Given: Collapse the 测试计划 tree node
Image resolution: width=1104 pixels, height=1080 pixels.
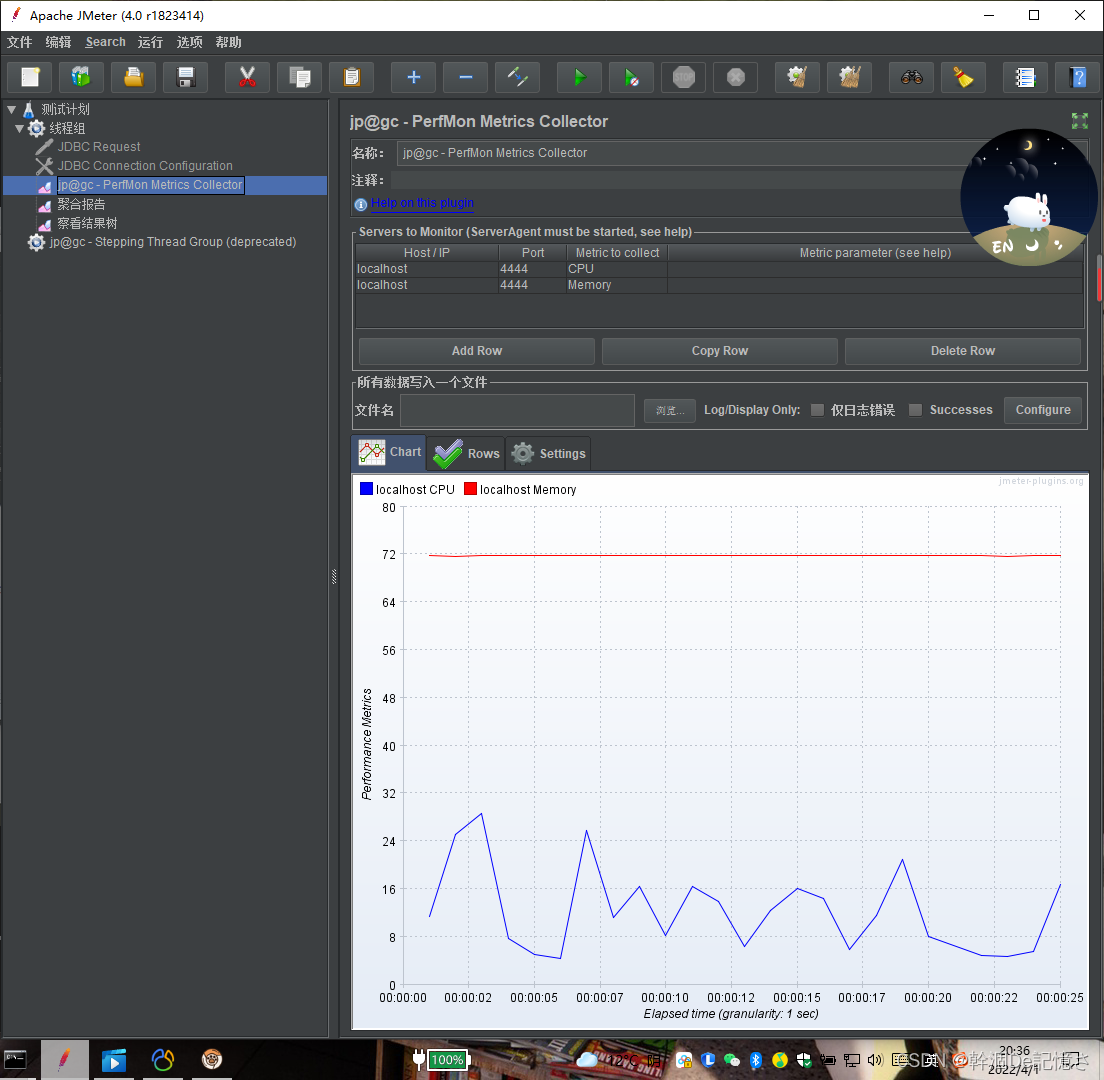Looking at the screenshot, I should 11,109.
